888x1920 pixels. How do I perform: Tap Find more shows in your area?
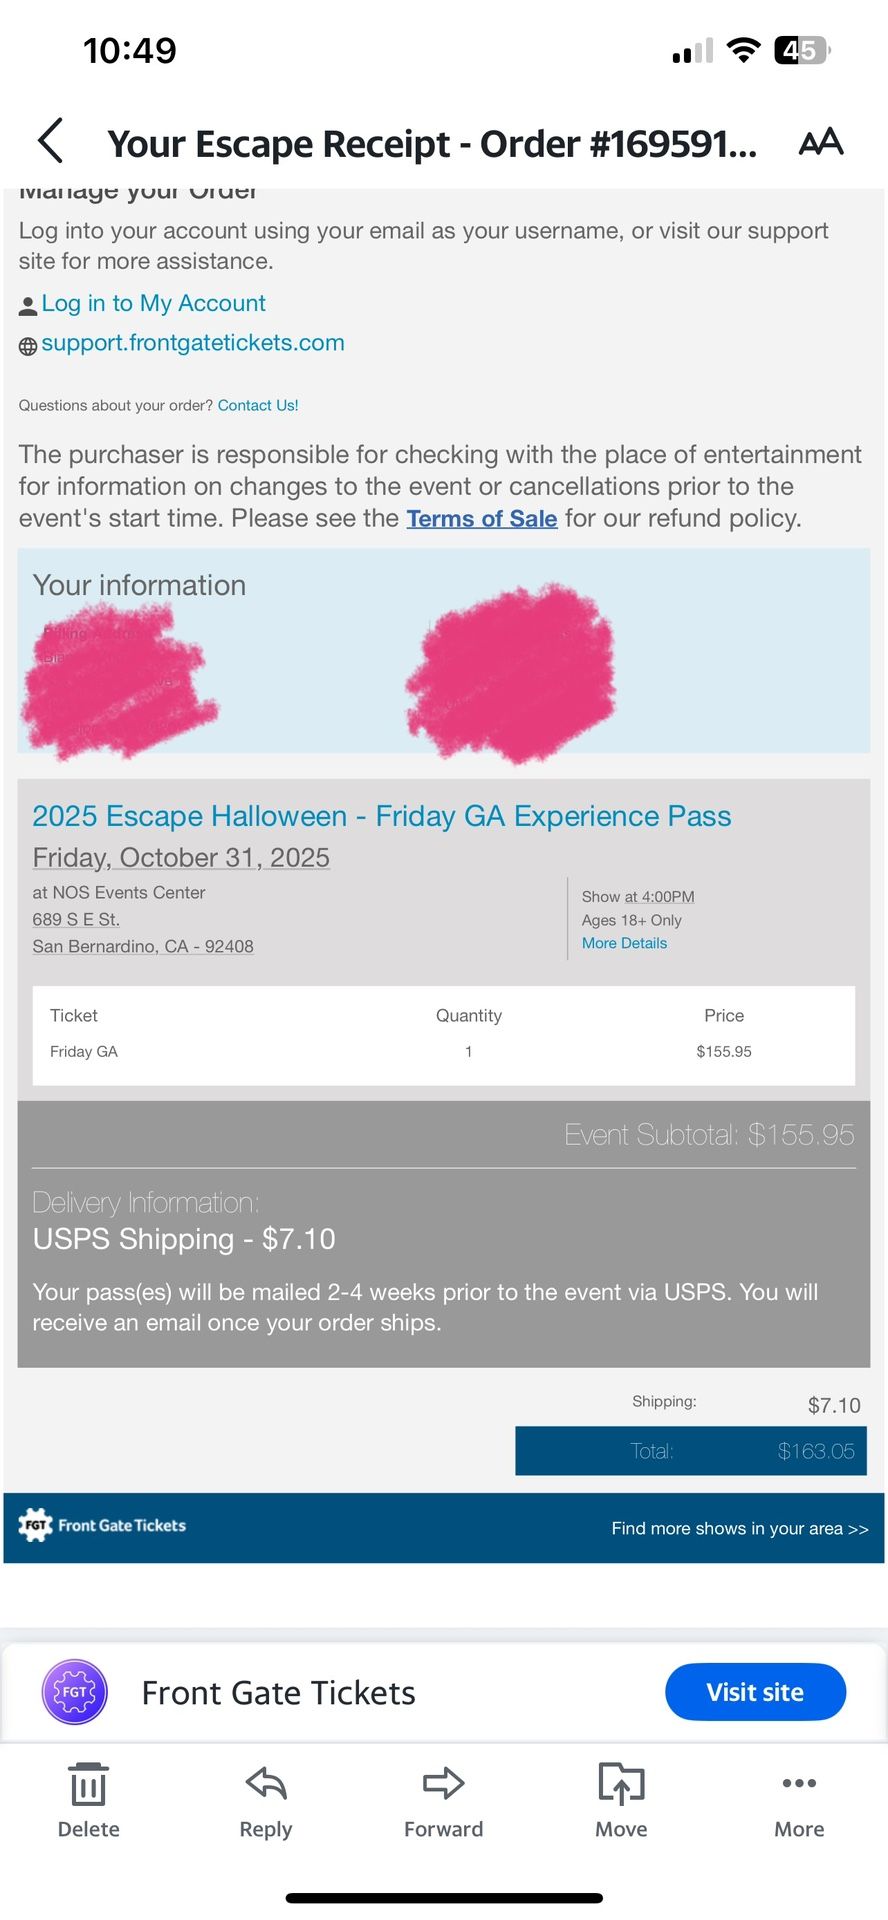(x=740, y=1528)
